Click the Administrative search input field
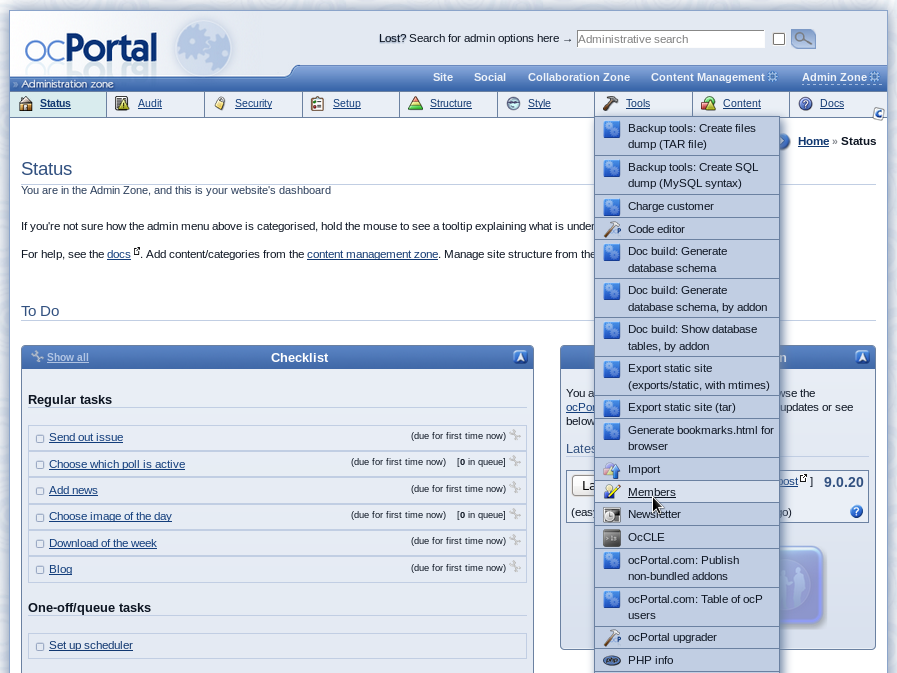Screen dimensions: 897x673 [670, 39]
